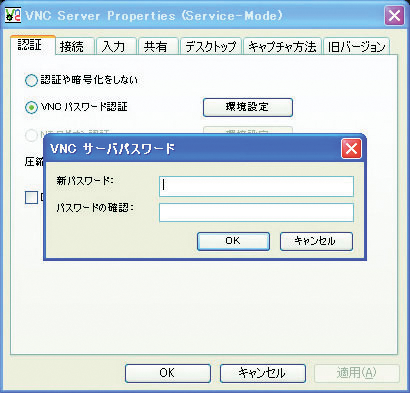Open the 旧バージョン tab
This screenshot has height=393, width=410.
(x=356, y=46)
